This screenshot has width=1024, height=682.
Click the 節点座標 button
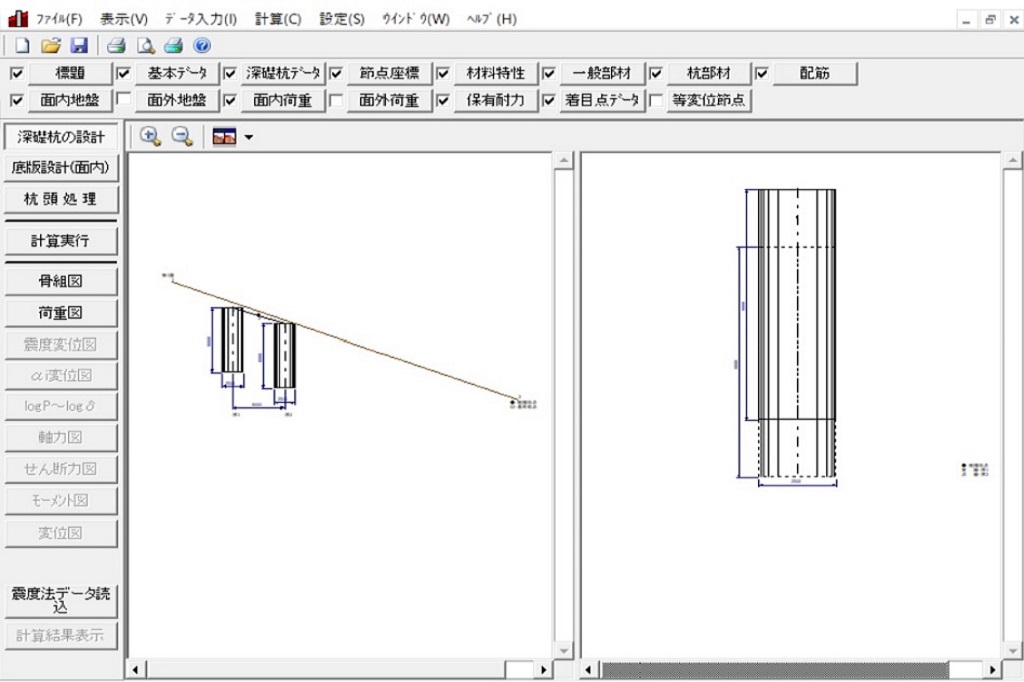[x=389, y=73]
